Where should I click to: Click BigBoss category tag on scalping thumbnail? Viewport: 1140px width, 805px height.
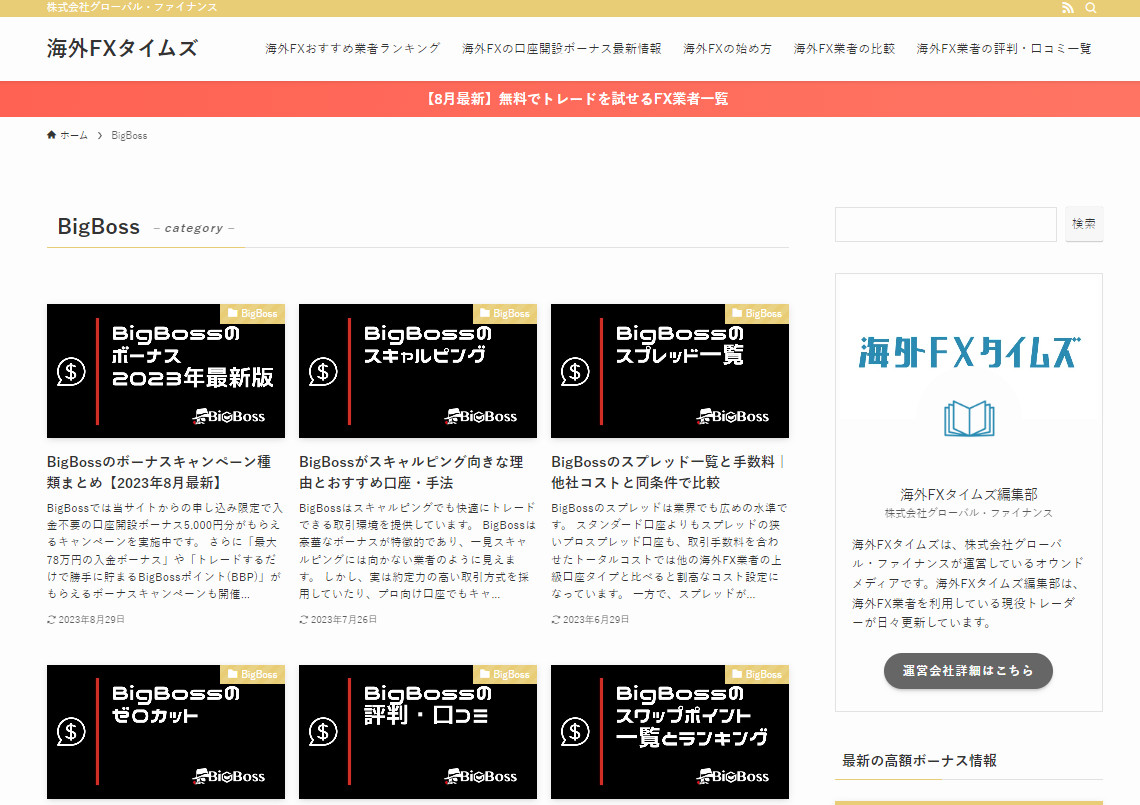505,314
